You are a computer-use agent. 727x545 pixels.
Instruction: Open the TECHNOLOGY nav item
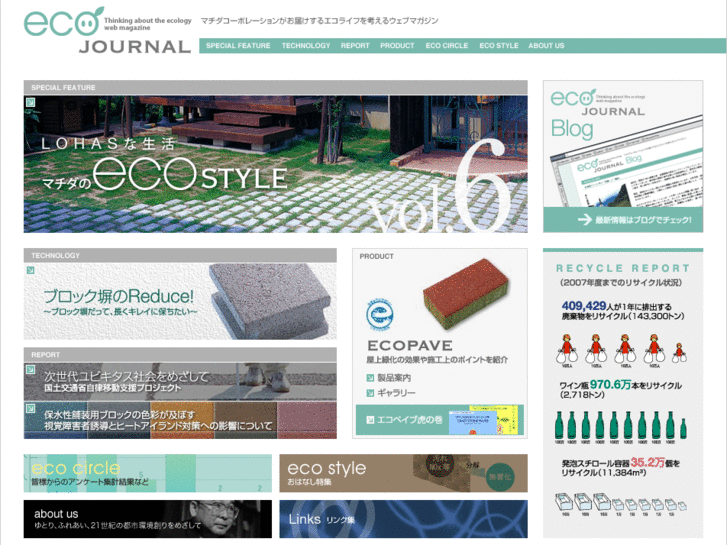click(306, 45)
